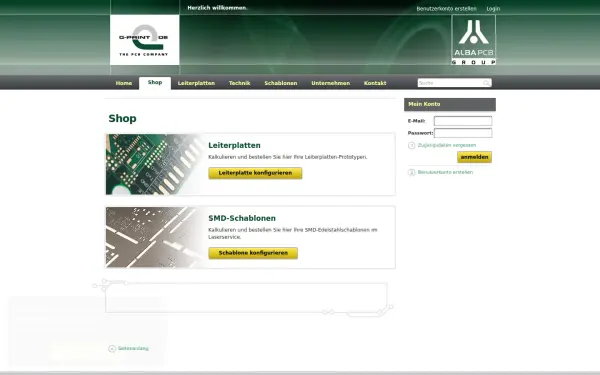The width and height of the screenshot is (600, 375).
Task: Click Leiterplatte konfigurieren button
Action: [x=255, y=173]
